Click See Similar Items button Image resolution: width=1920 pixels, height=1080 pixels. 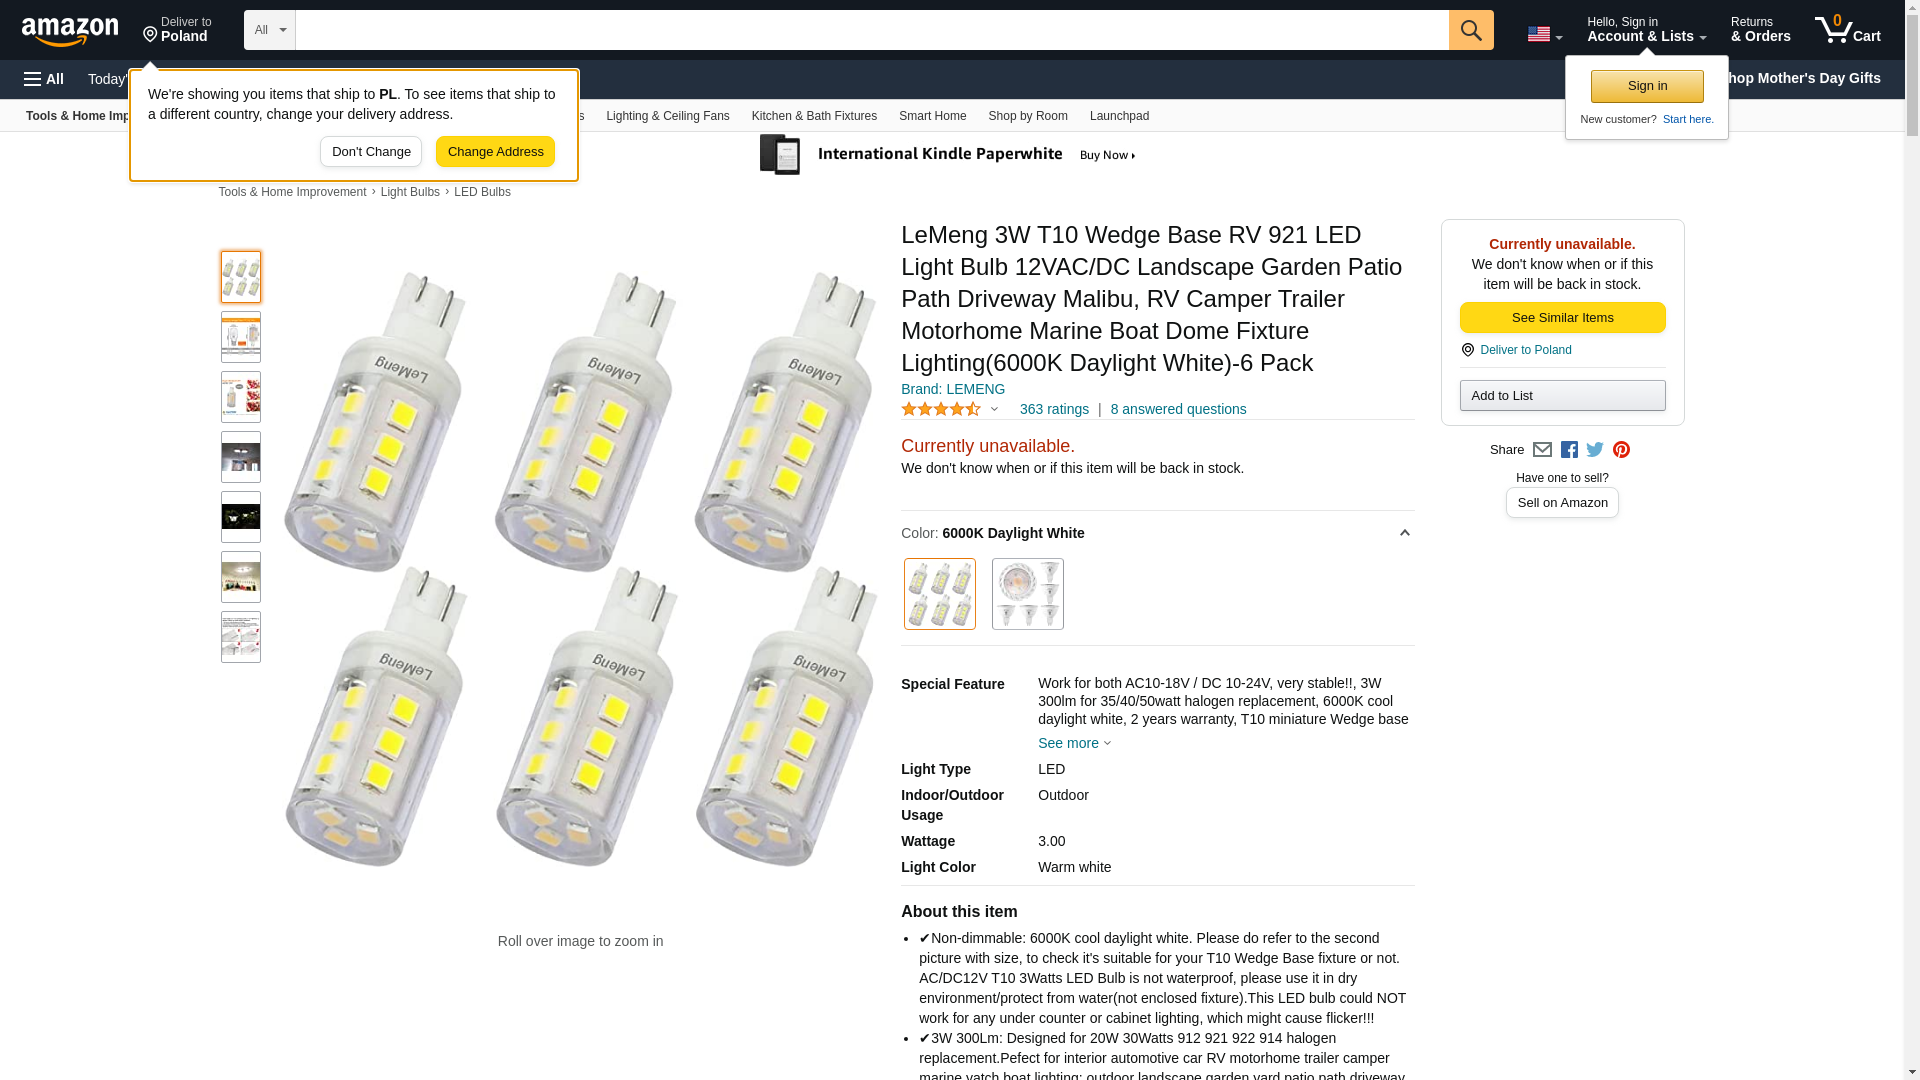tap(1562, 318)
